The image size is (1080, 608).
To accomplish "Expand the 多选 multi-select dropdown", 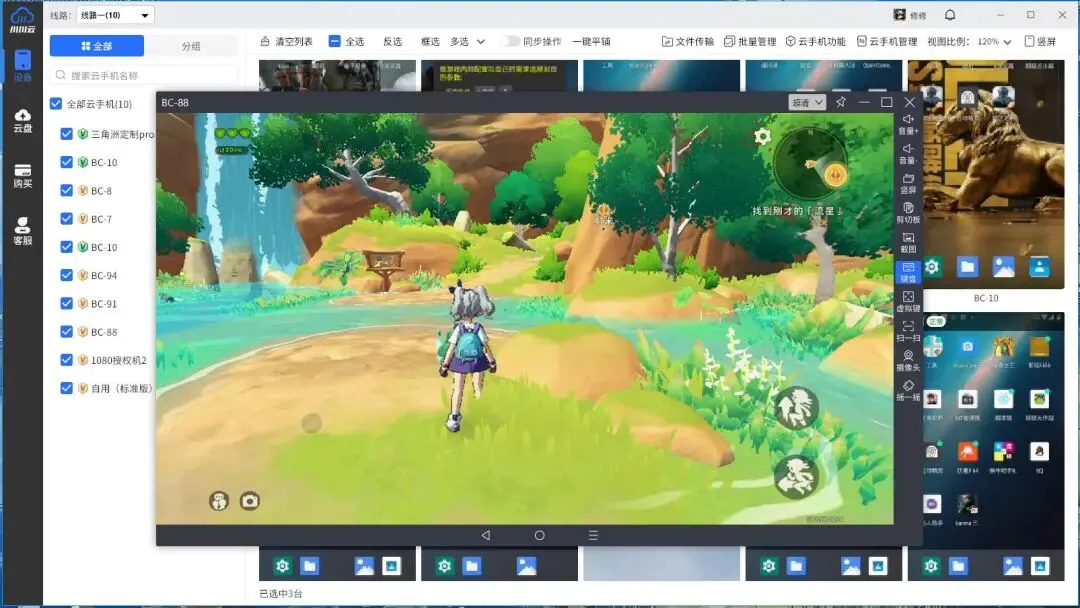I will [x=468, y=41].
